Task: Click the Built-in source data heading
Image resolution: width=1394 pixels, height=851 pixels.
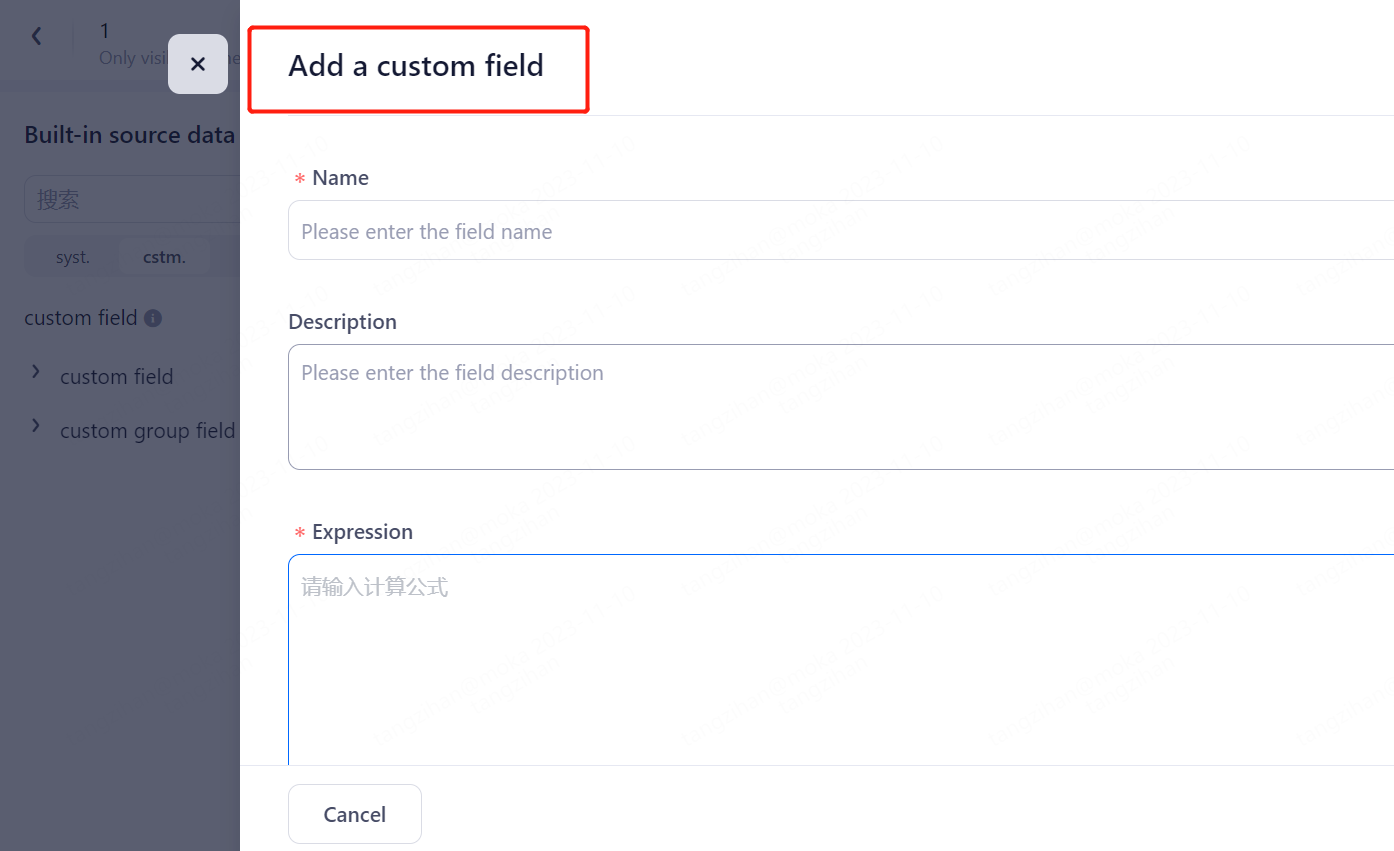Action: pyautogui.click(x=129, y=135)
